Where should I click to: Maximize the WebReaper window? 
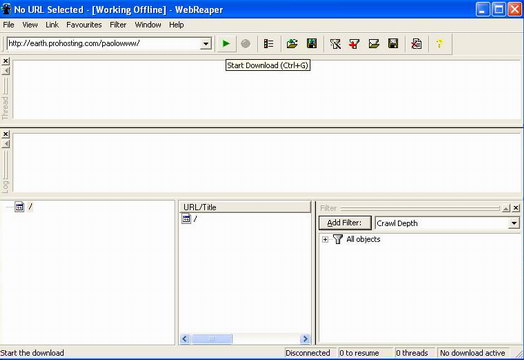[x=499, y=9]
